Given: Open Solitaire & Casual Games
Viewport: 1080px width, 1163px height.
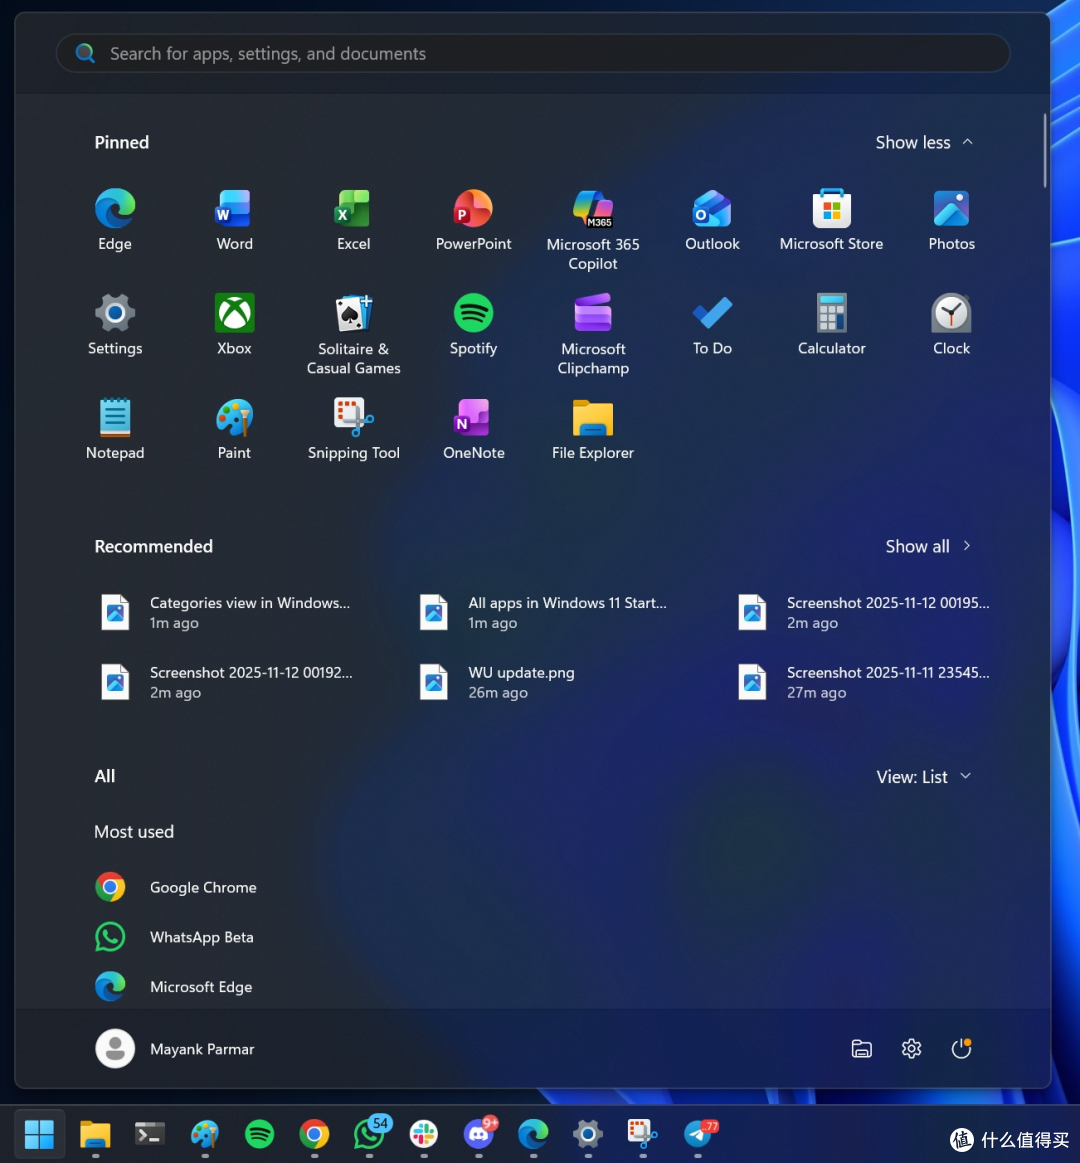Looking at the screenshot, I should click(354, 335).
